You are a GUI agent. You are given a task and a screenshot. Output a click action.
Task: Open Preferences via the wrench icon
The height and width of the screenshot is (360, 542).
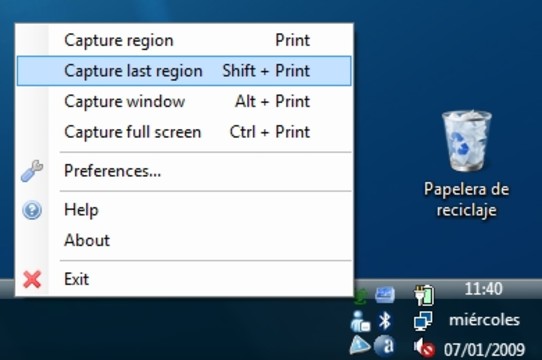pos(32,171)
